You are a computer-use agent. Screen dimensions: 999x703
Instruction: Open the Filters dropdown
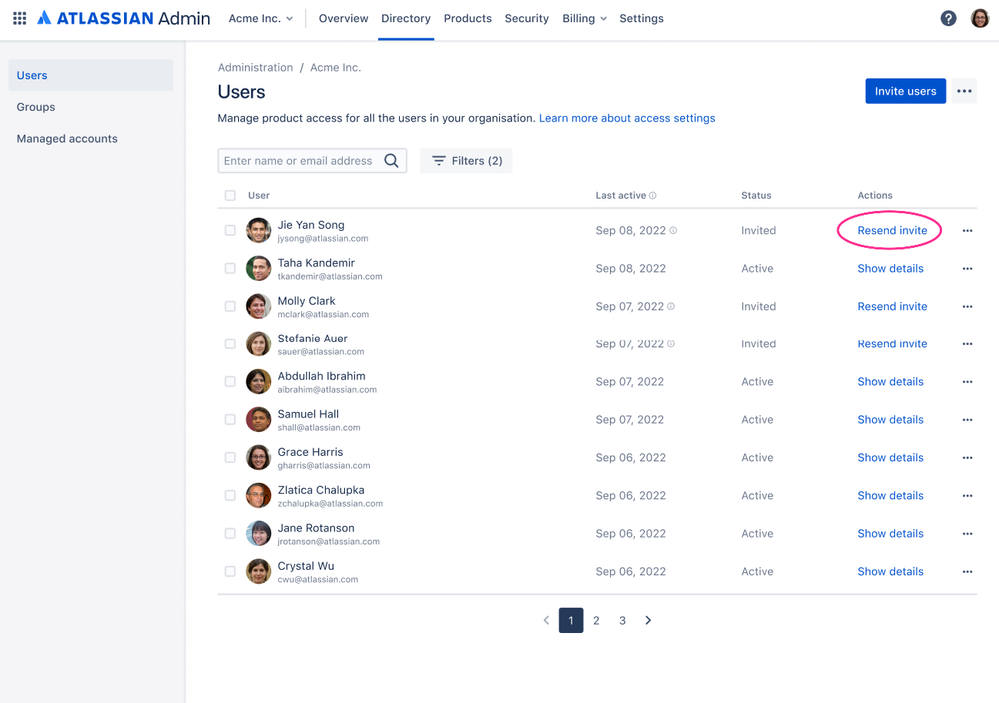coord(465,160)
